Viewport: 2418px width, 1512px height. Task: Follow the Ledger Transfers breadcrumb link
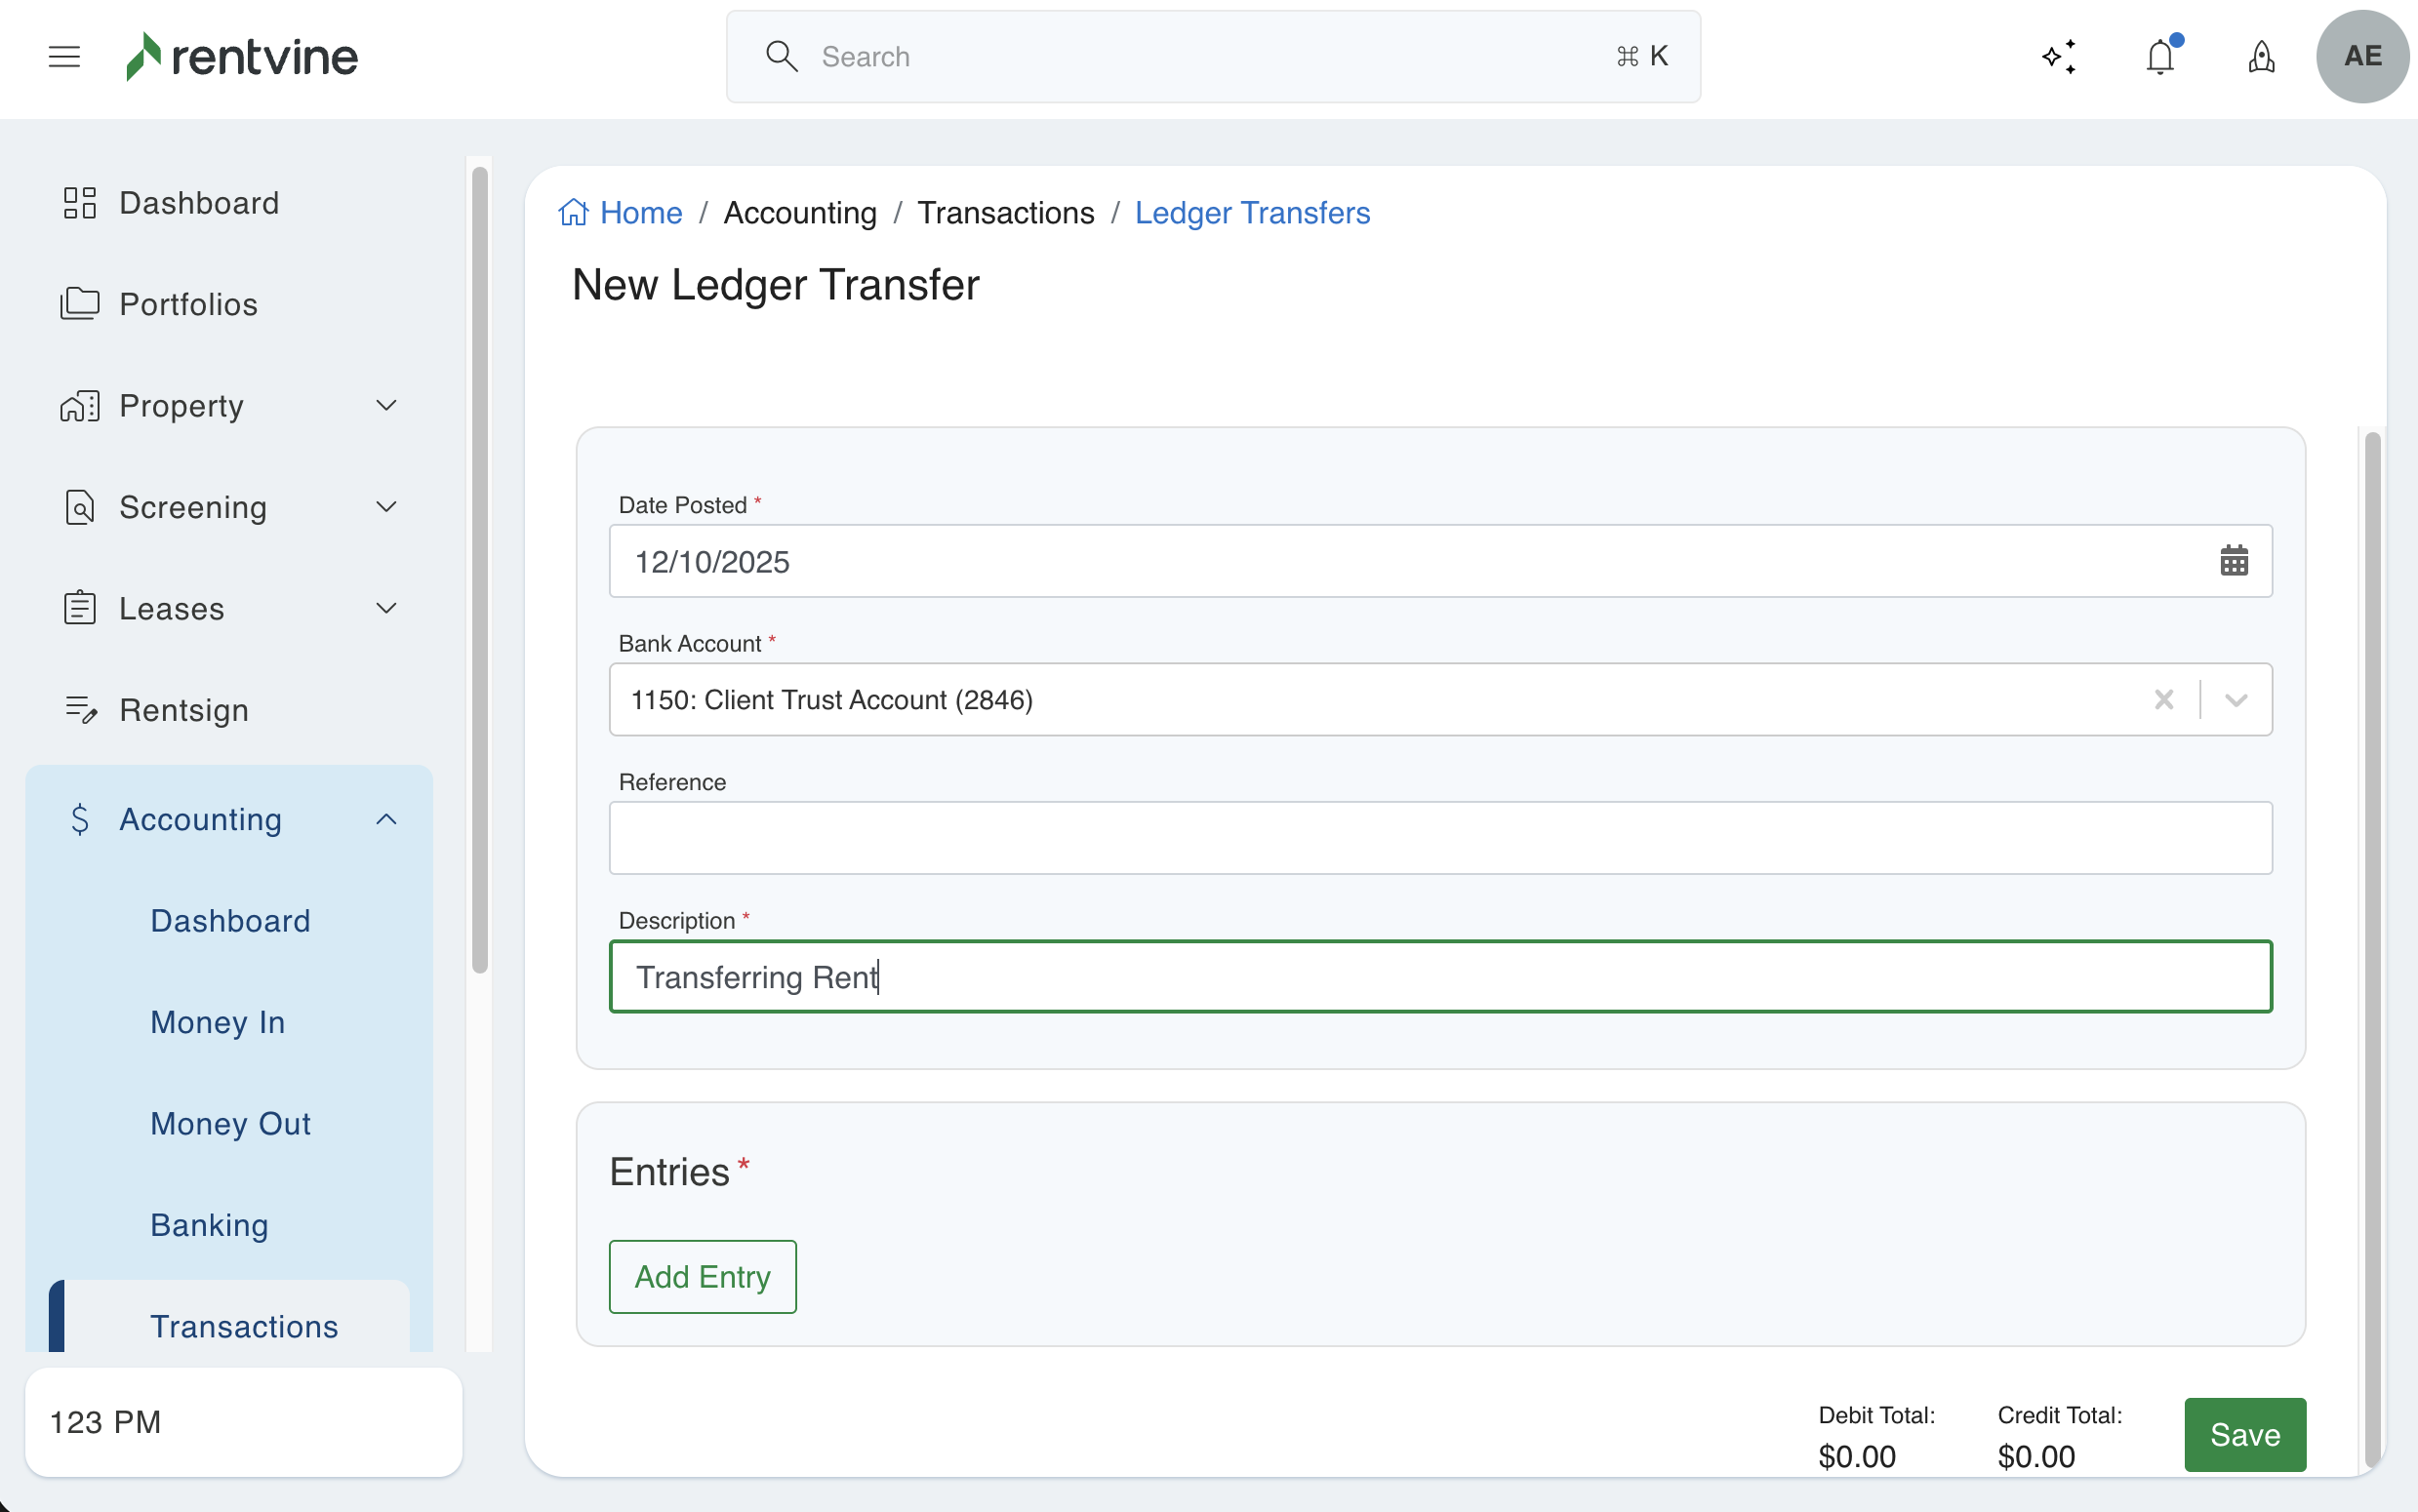click(x=1252, y=213)
